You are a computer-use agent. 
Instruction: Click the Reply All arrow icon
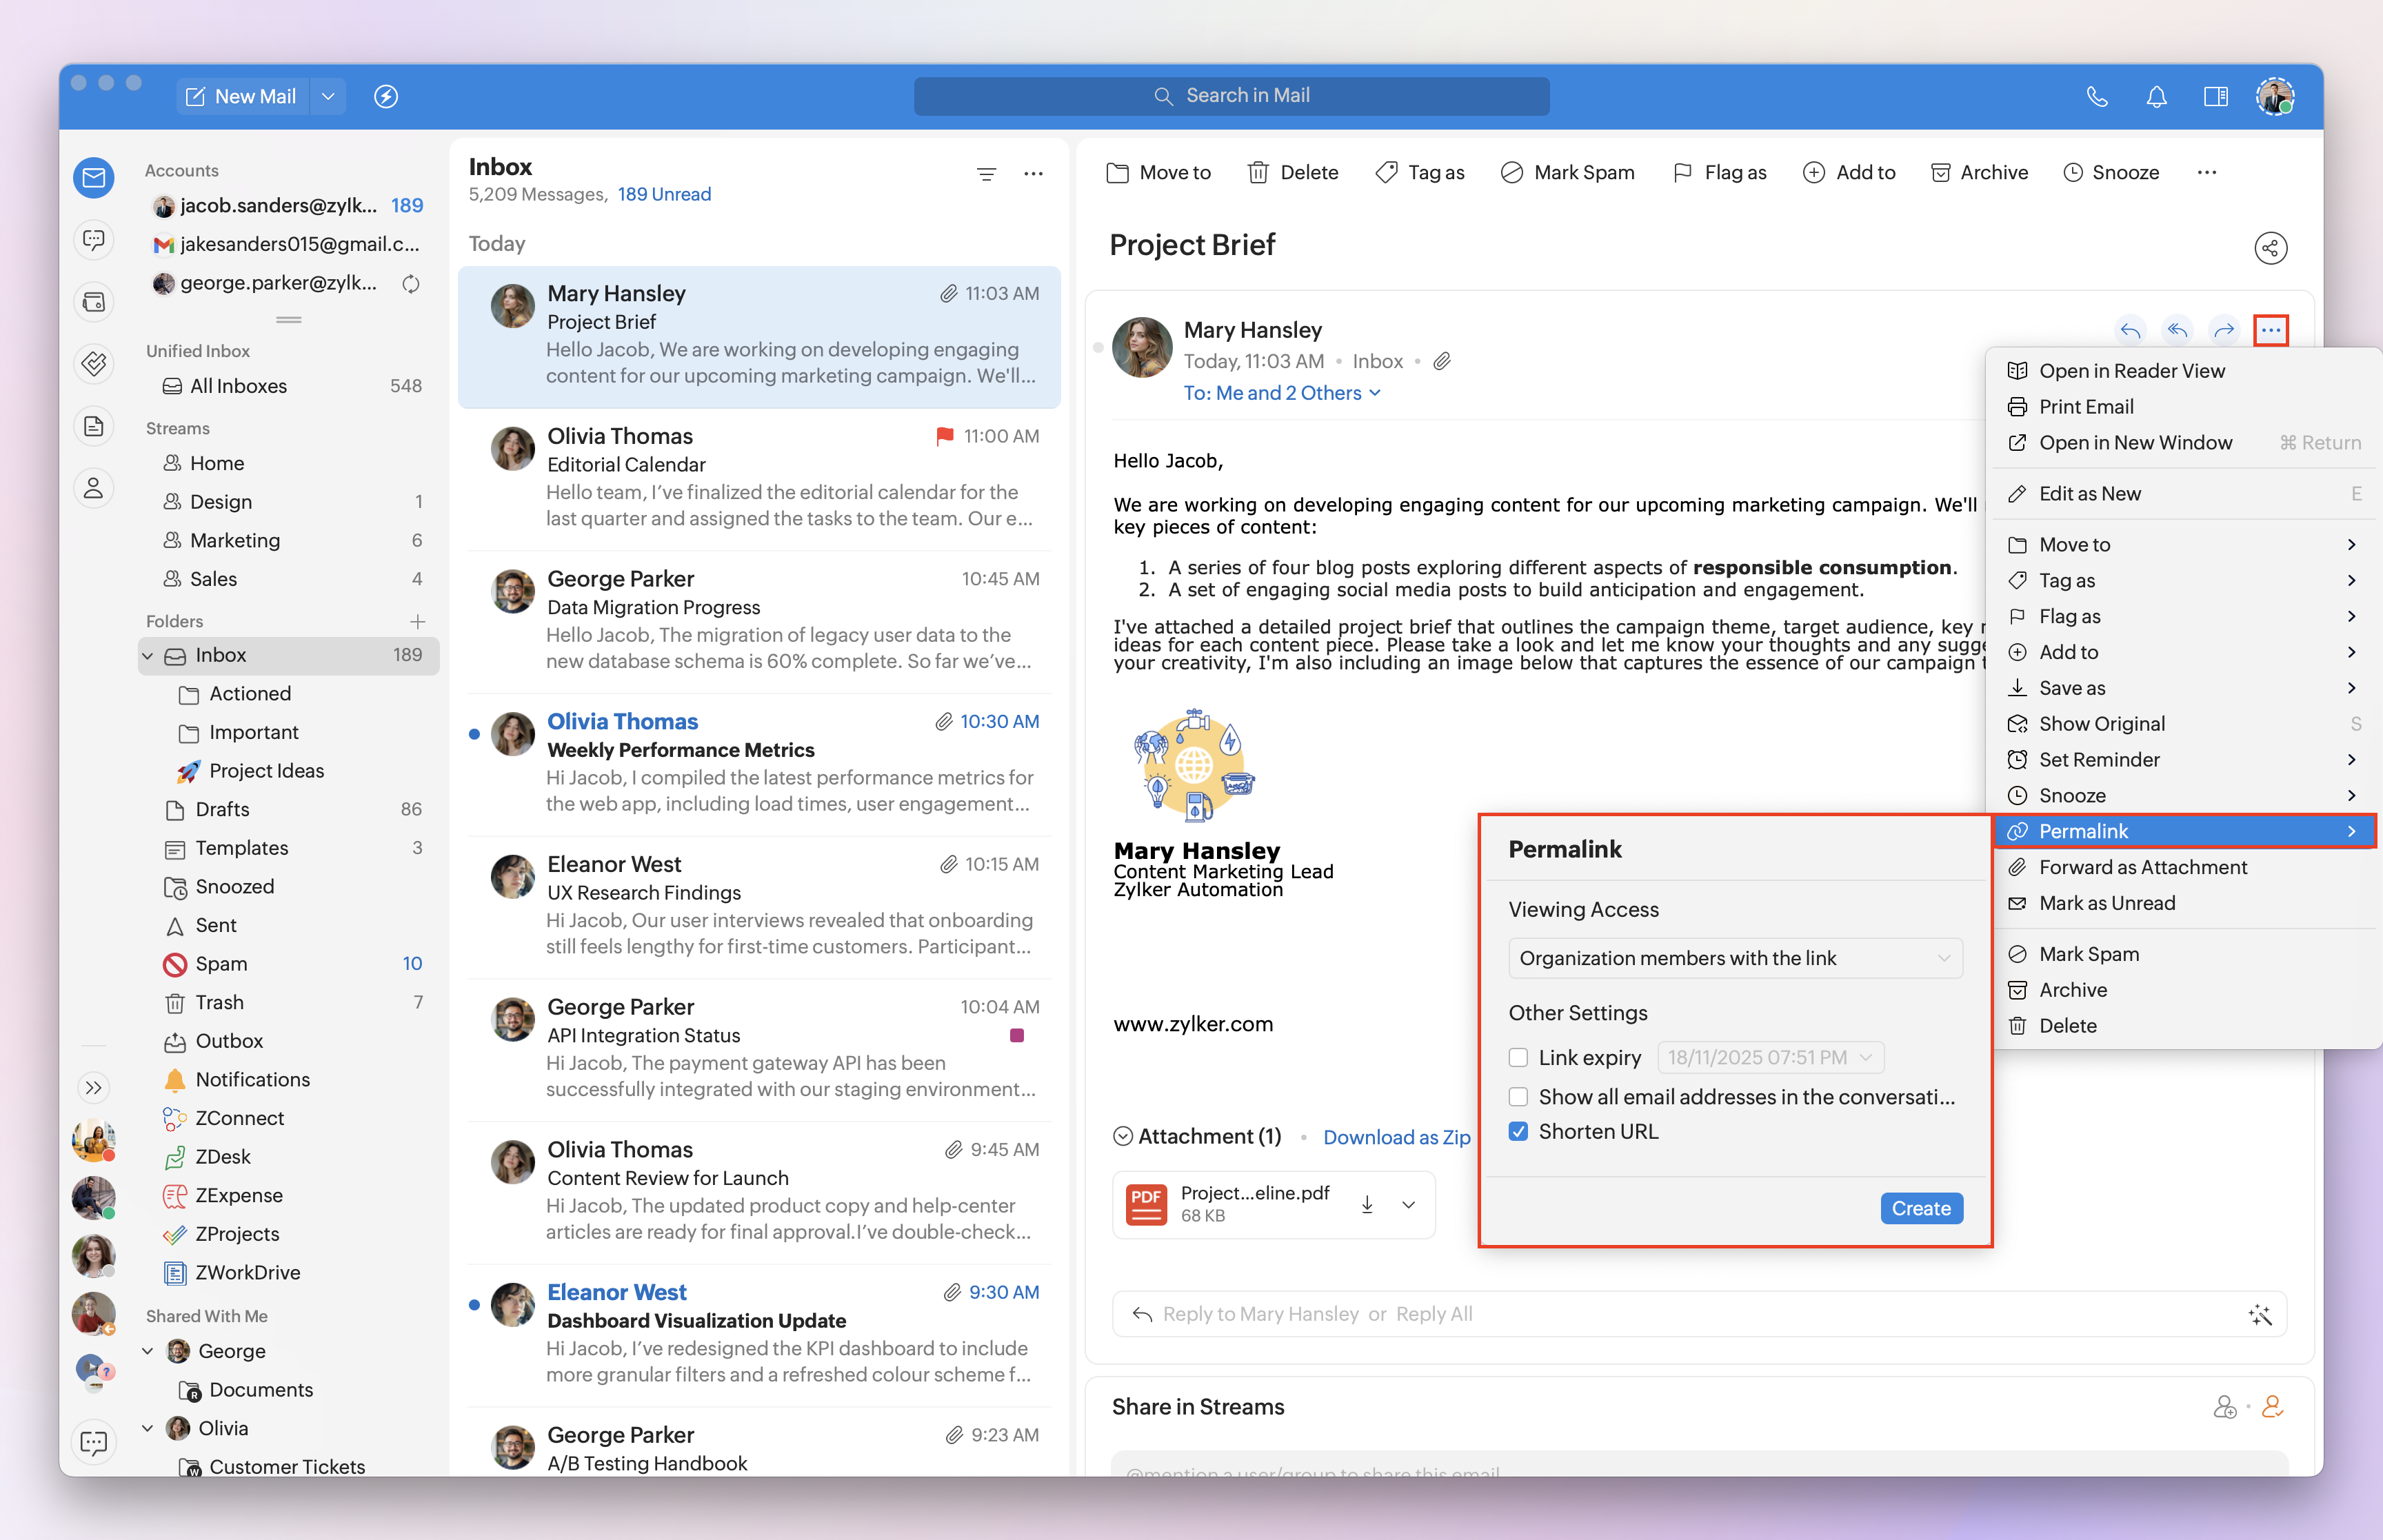pos(2177,330)
